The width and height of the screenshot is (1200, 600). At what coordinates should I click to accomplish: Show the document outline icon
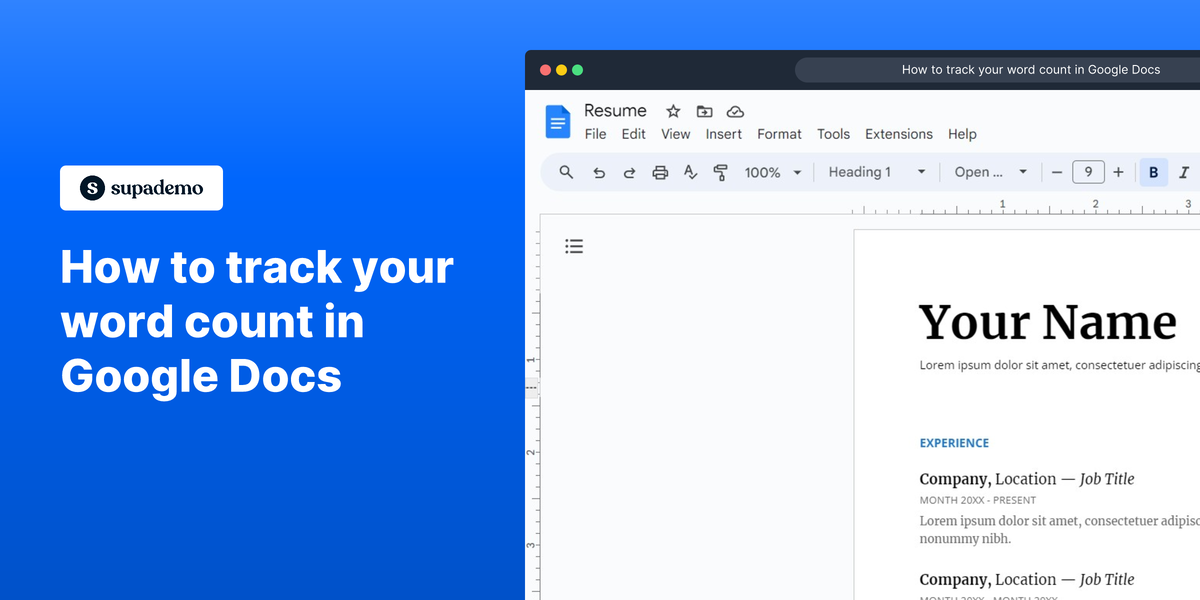574,246
